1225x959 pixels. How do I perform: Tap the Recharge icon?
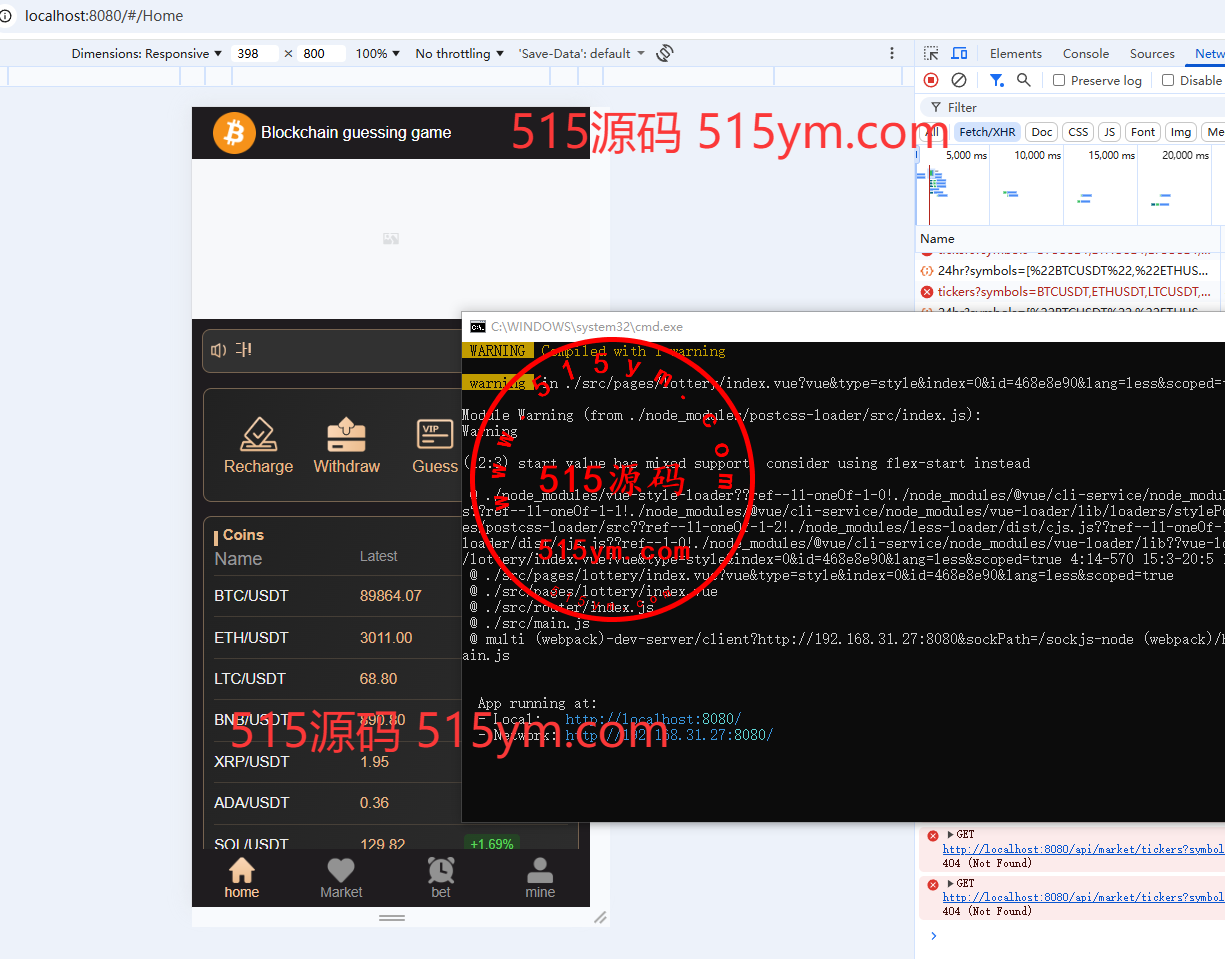[258, 436]
